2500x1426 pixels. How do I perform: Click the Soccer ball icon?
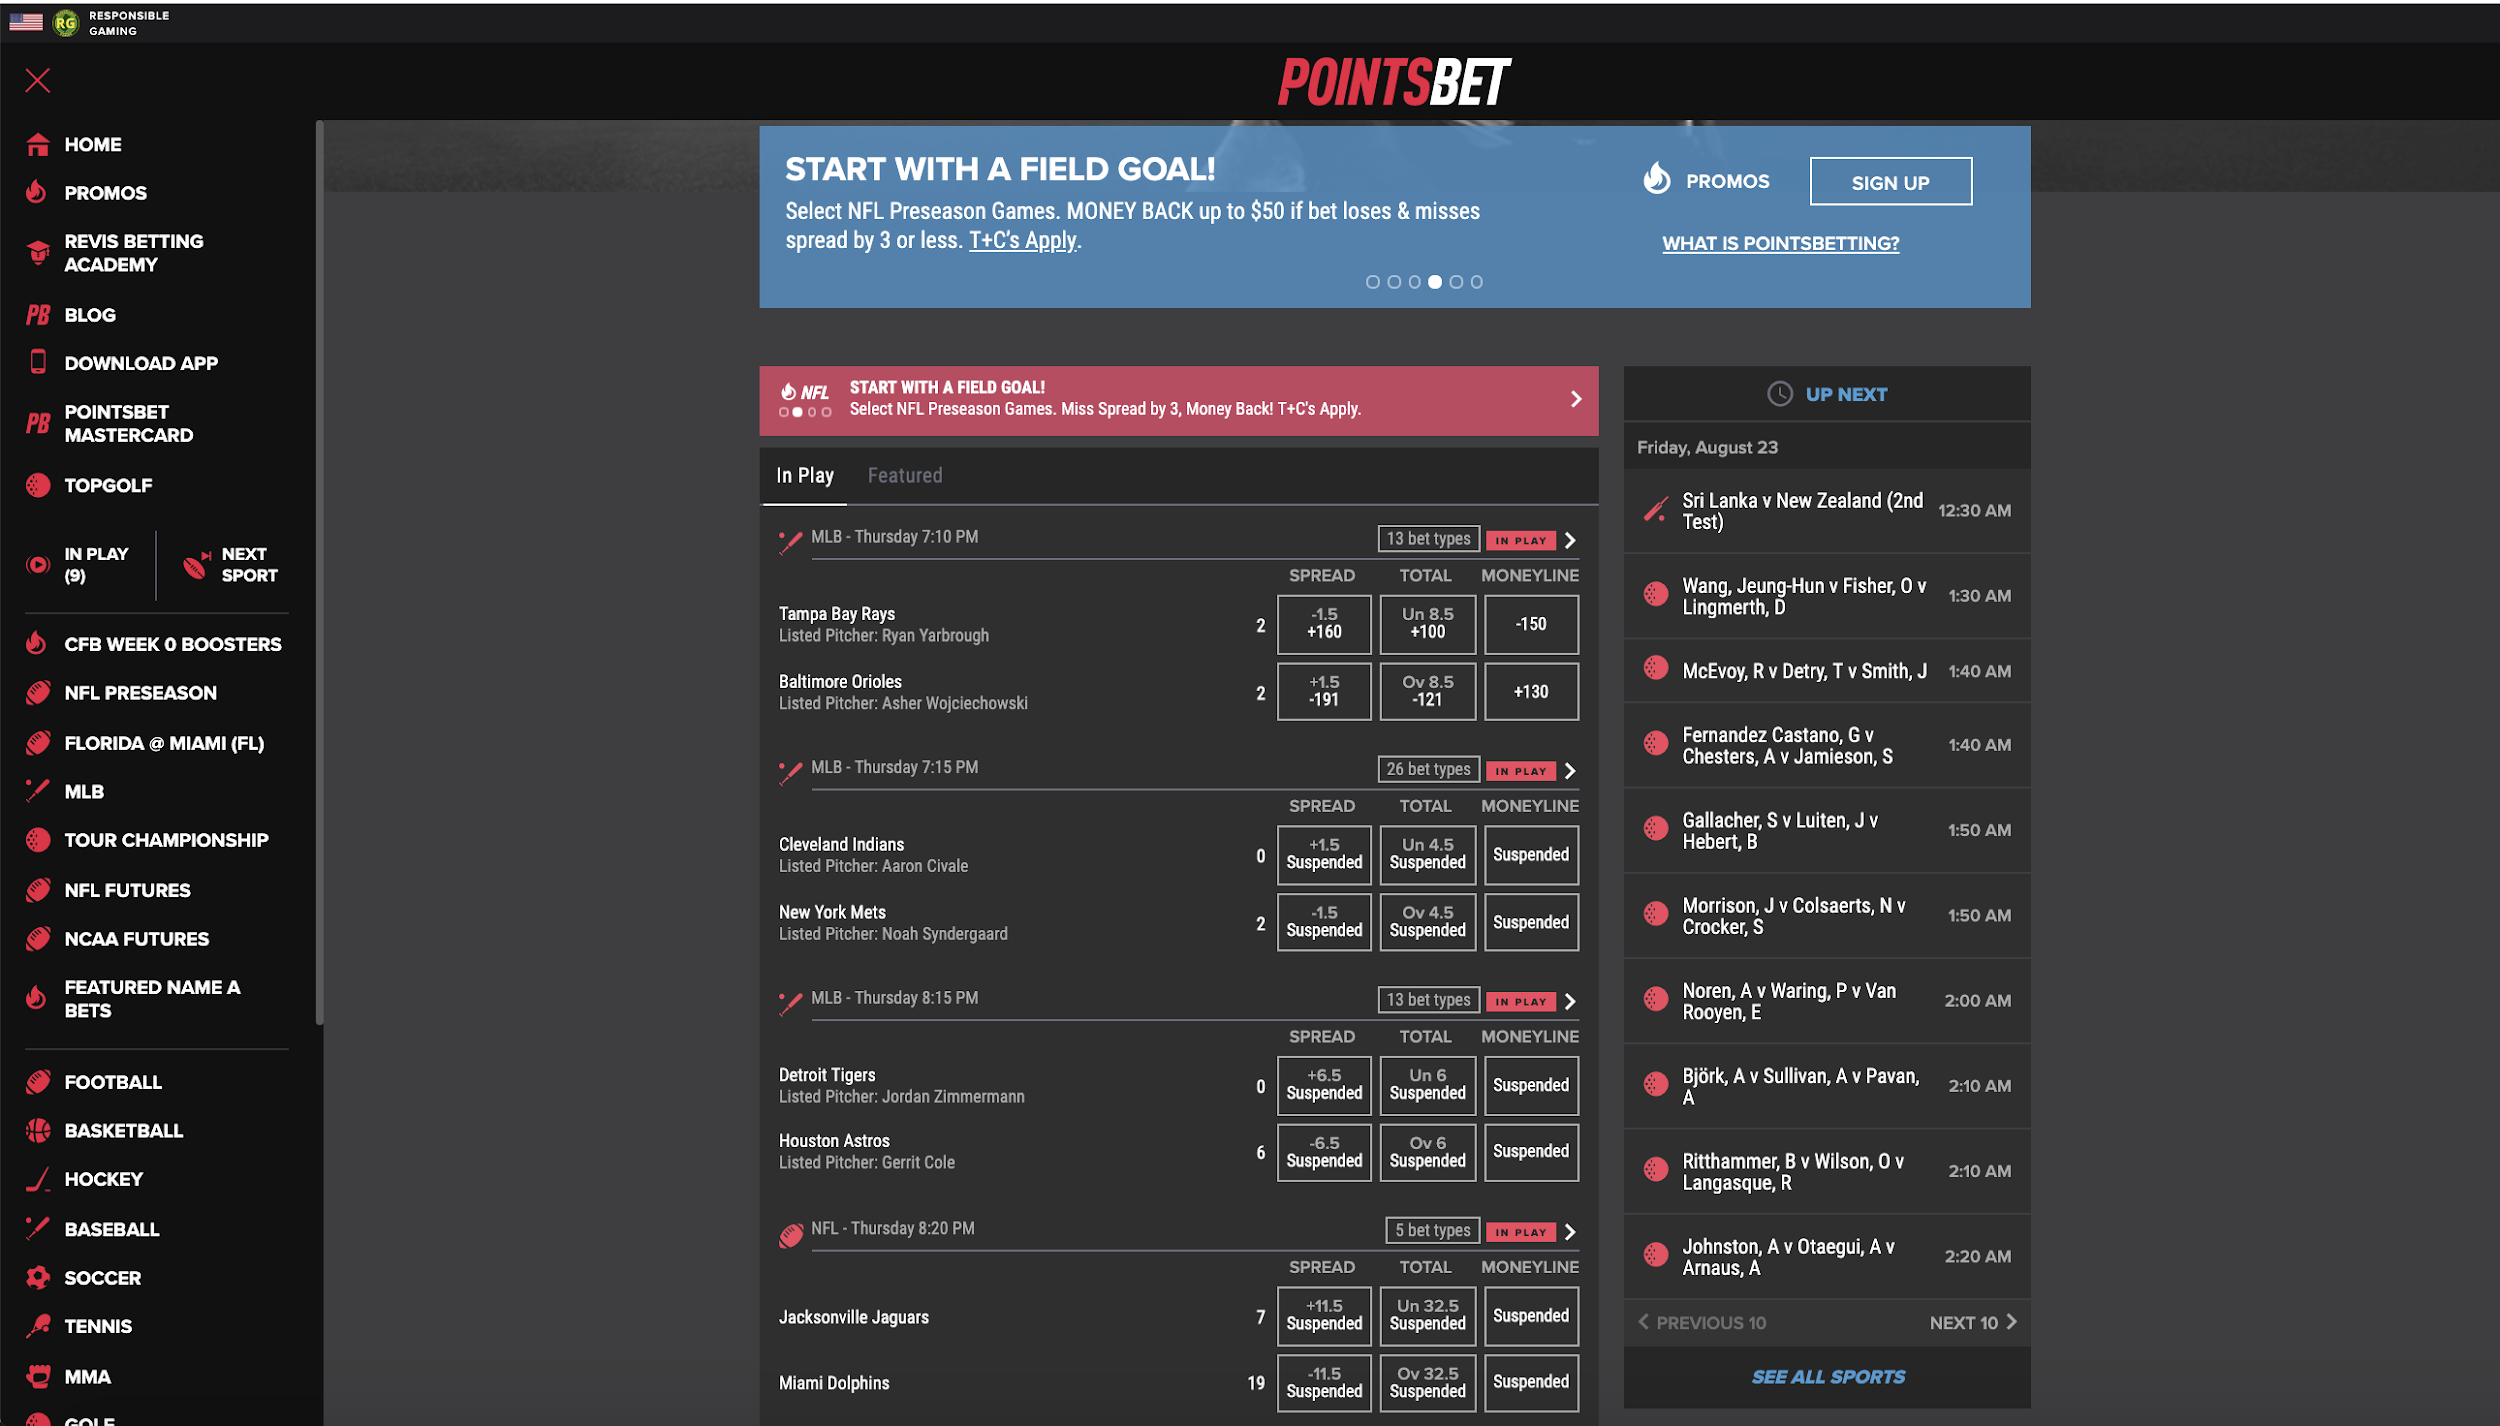coord(38,1278)
